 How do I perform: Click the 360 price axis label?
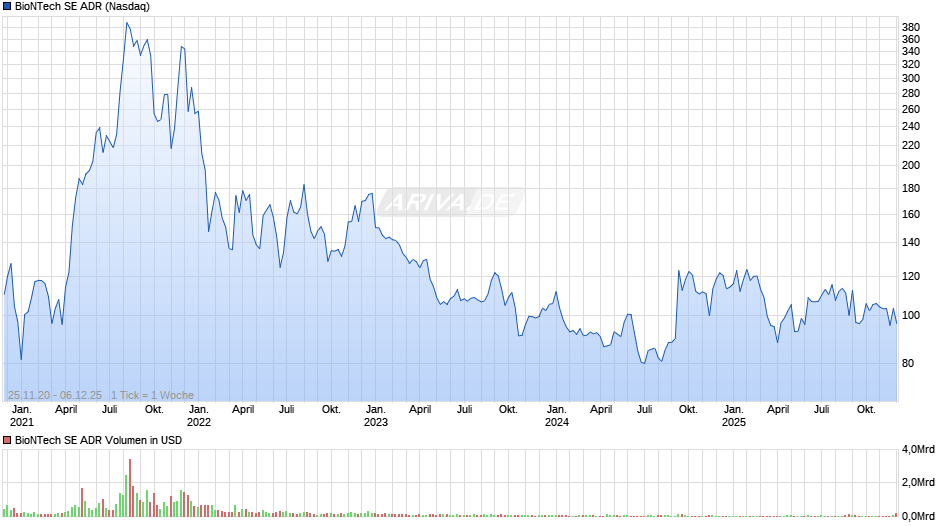pyautogui.click(x=911, y=39)
